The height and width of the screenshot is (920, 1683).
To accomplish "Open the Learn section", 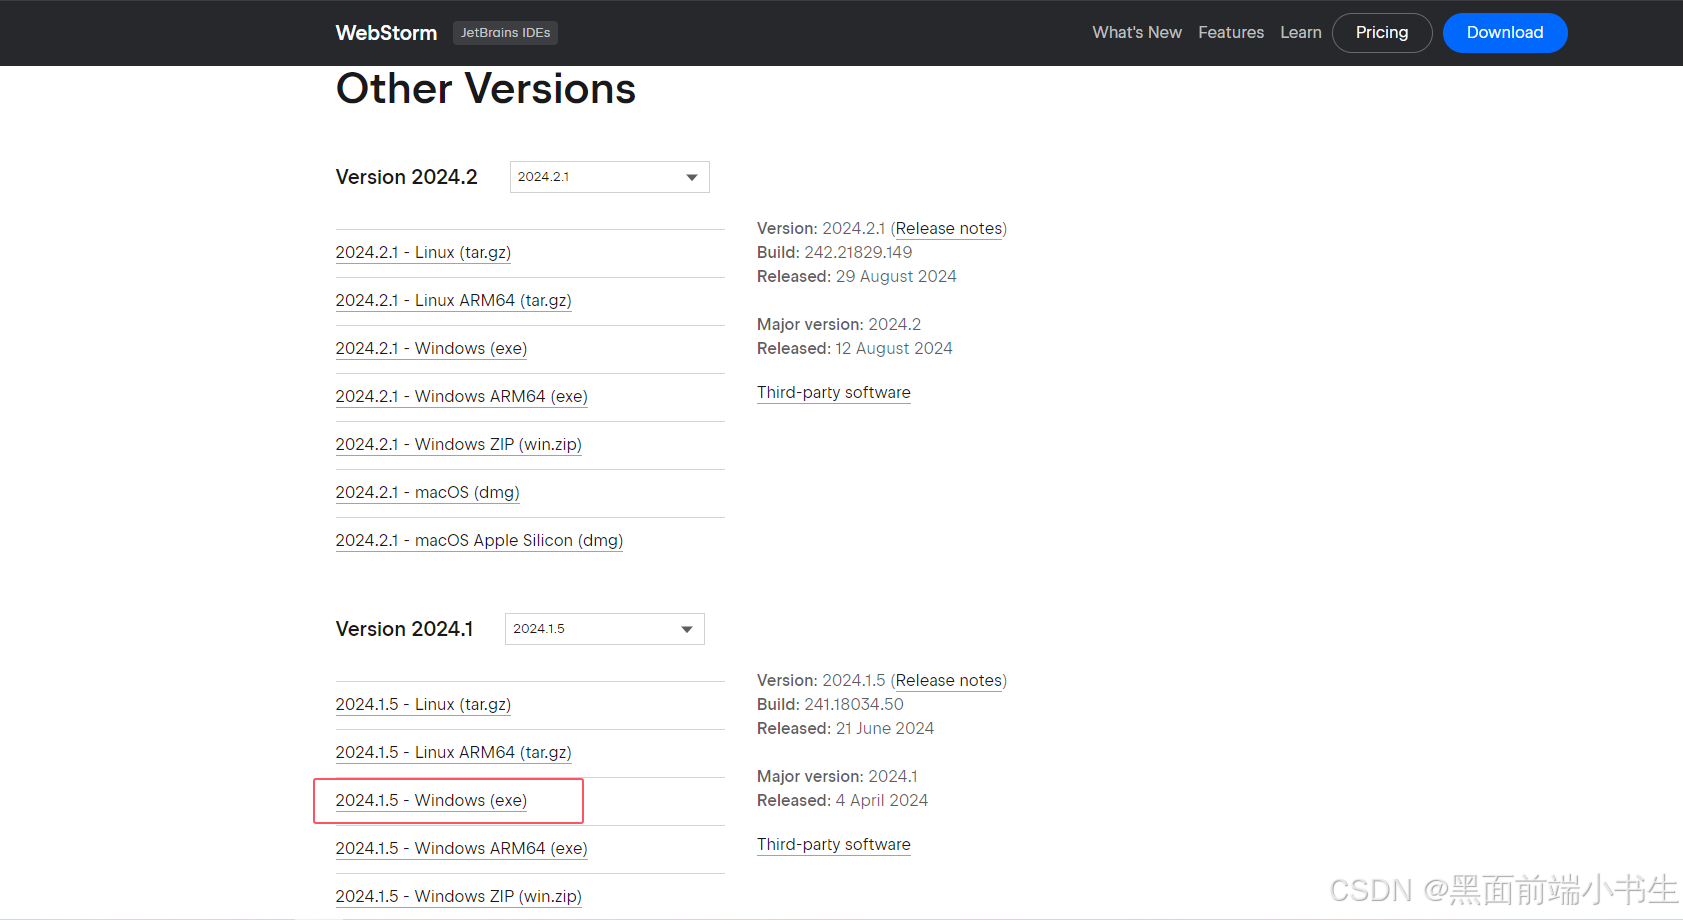I will 1301,33.
